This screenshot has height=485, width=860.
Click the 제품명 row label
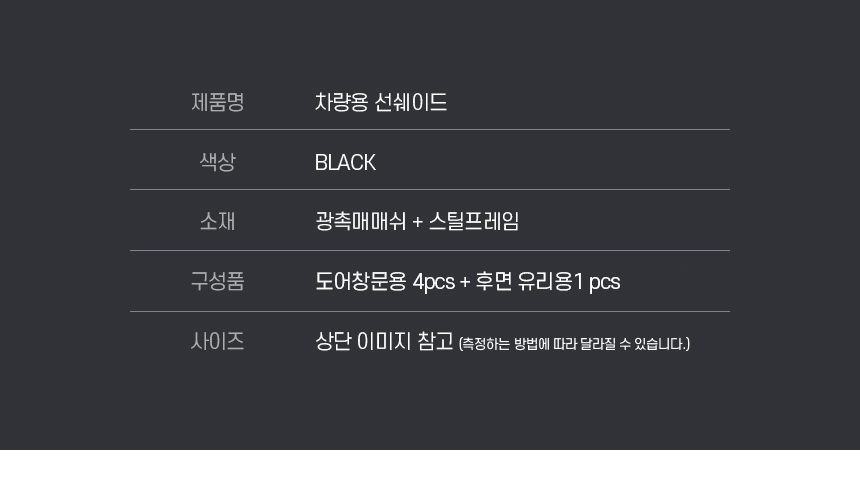pos(217,102)
